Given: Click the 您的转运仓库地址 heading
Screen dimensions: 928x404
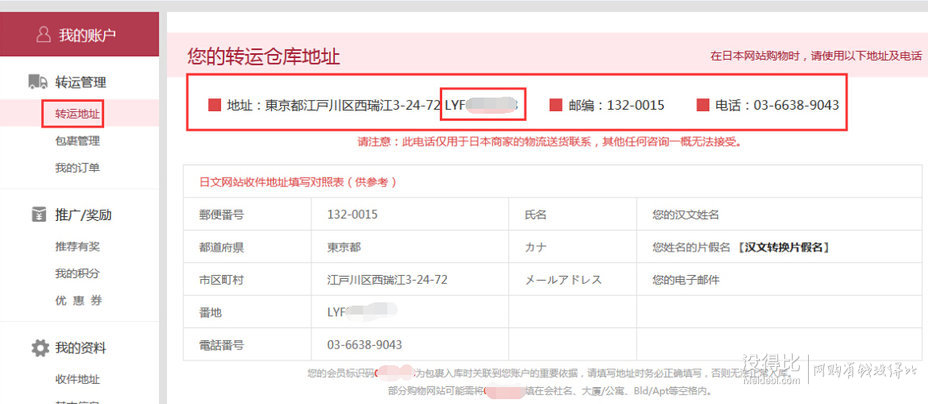Looking at the screenshot, I should coord(263,57).
